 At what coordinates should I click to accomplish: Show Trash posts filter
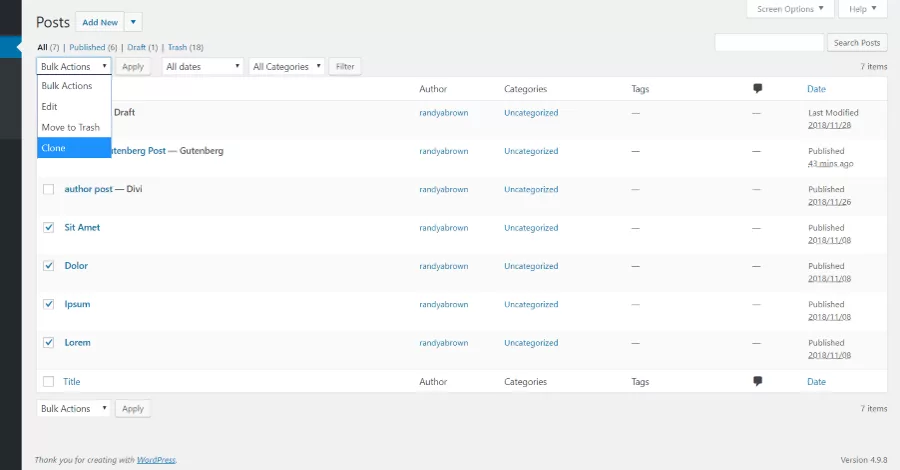point(177,47)
